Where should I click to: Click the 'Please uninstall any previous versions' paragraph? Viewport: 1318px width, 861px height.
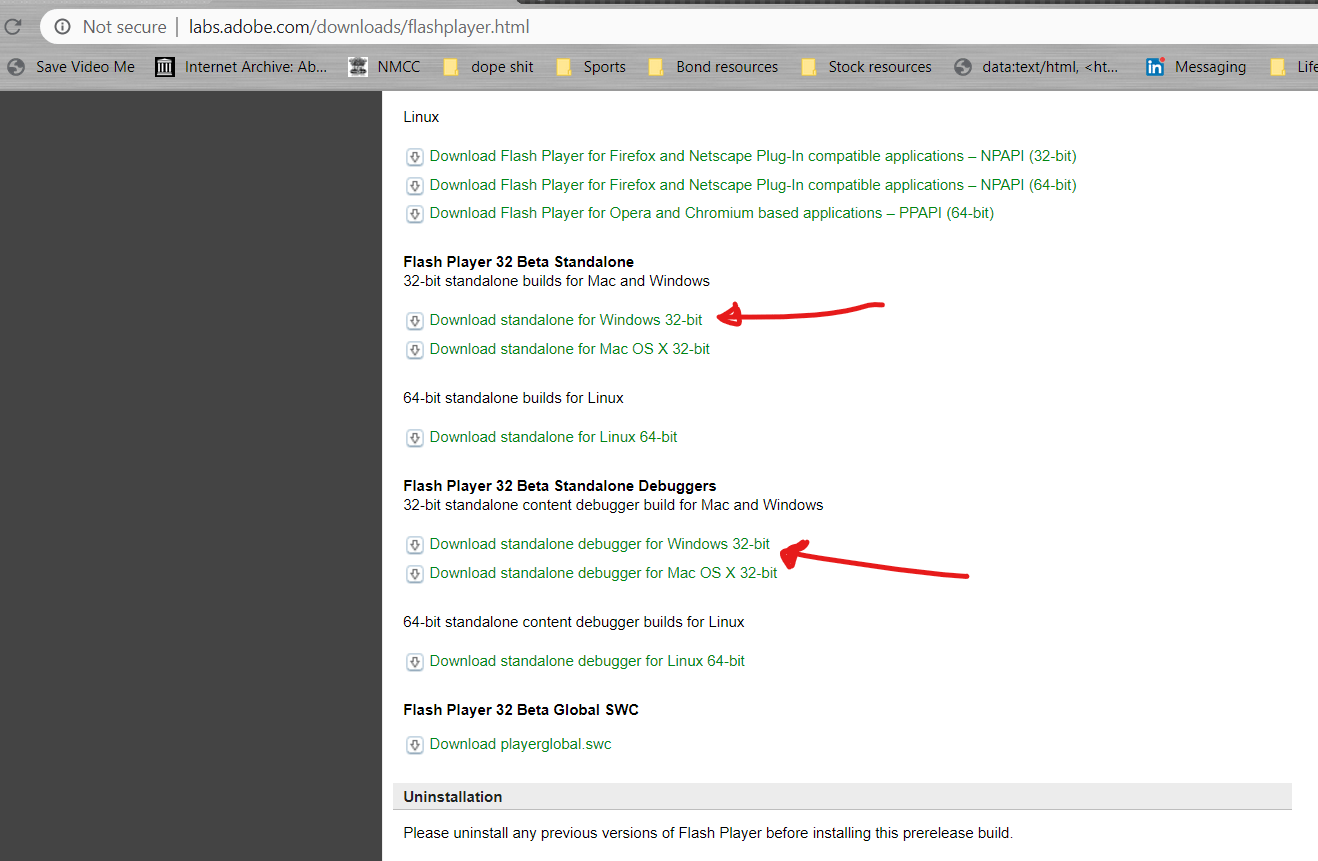coord(708,833)
